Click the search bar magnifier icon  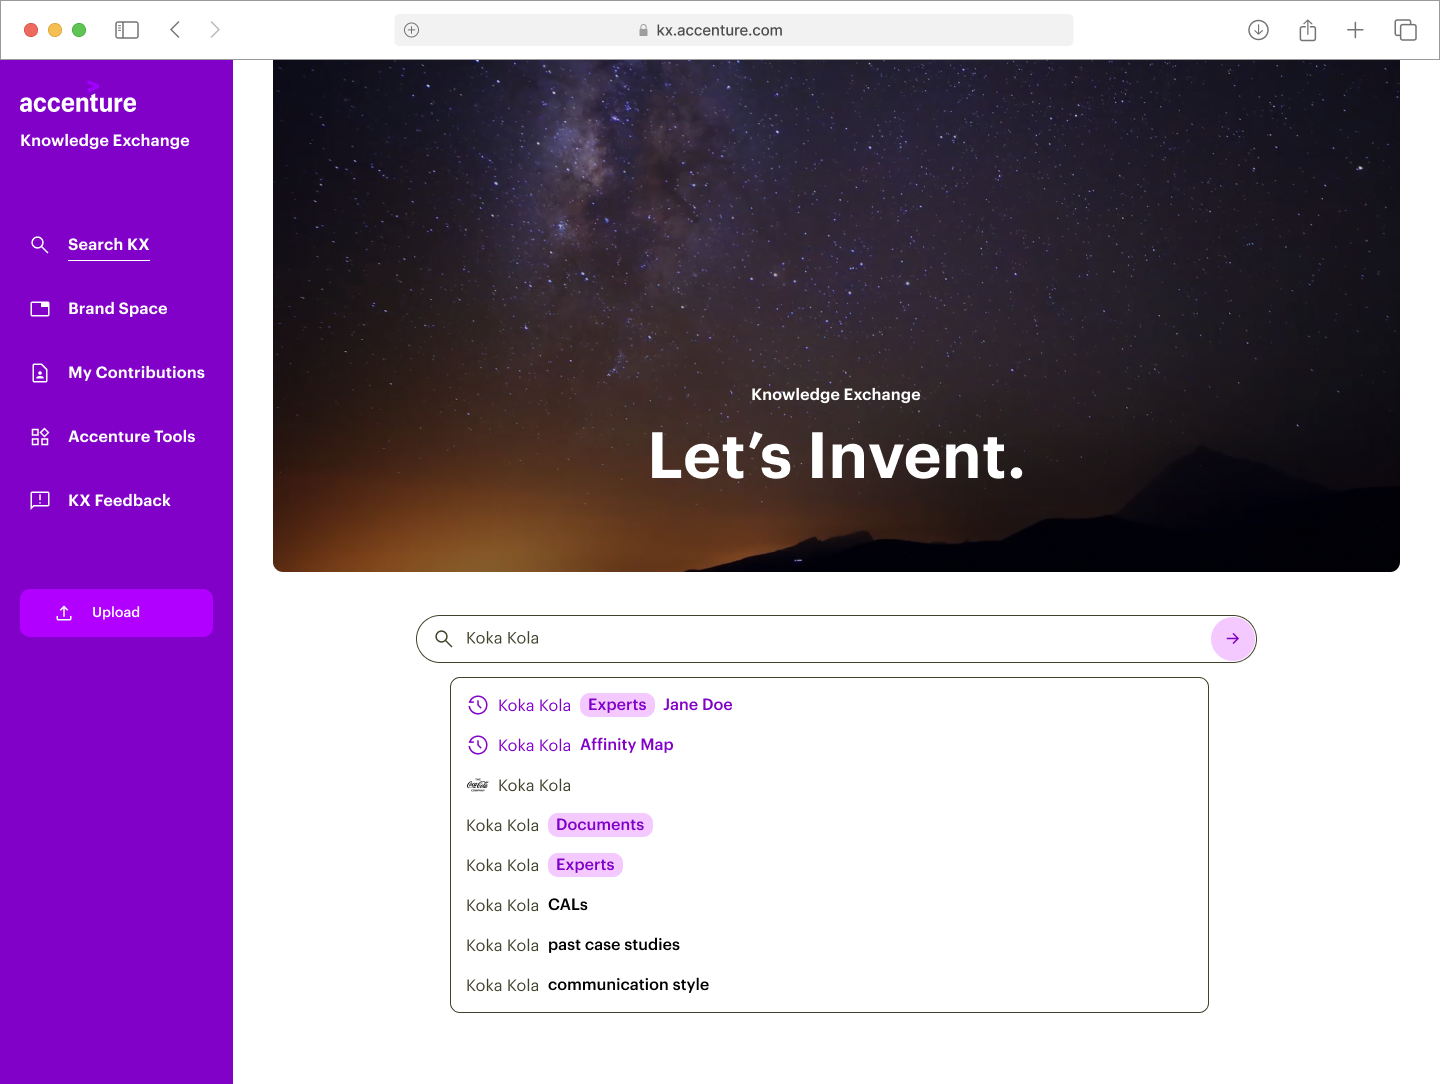(444, 638)
